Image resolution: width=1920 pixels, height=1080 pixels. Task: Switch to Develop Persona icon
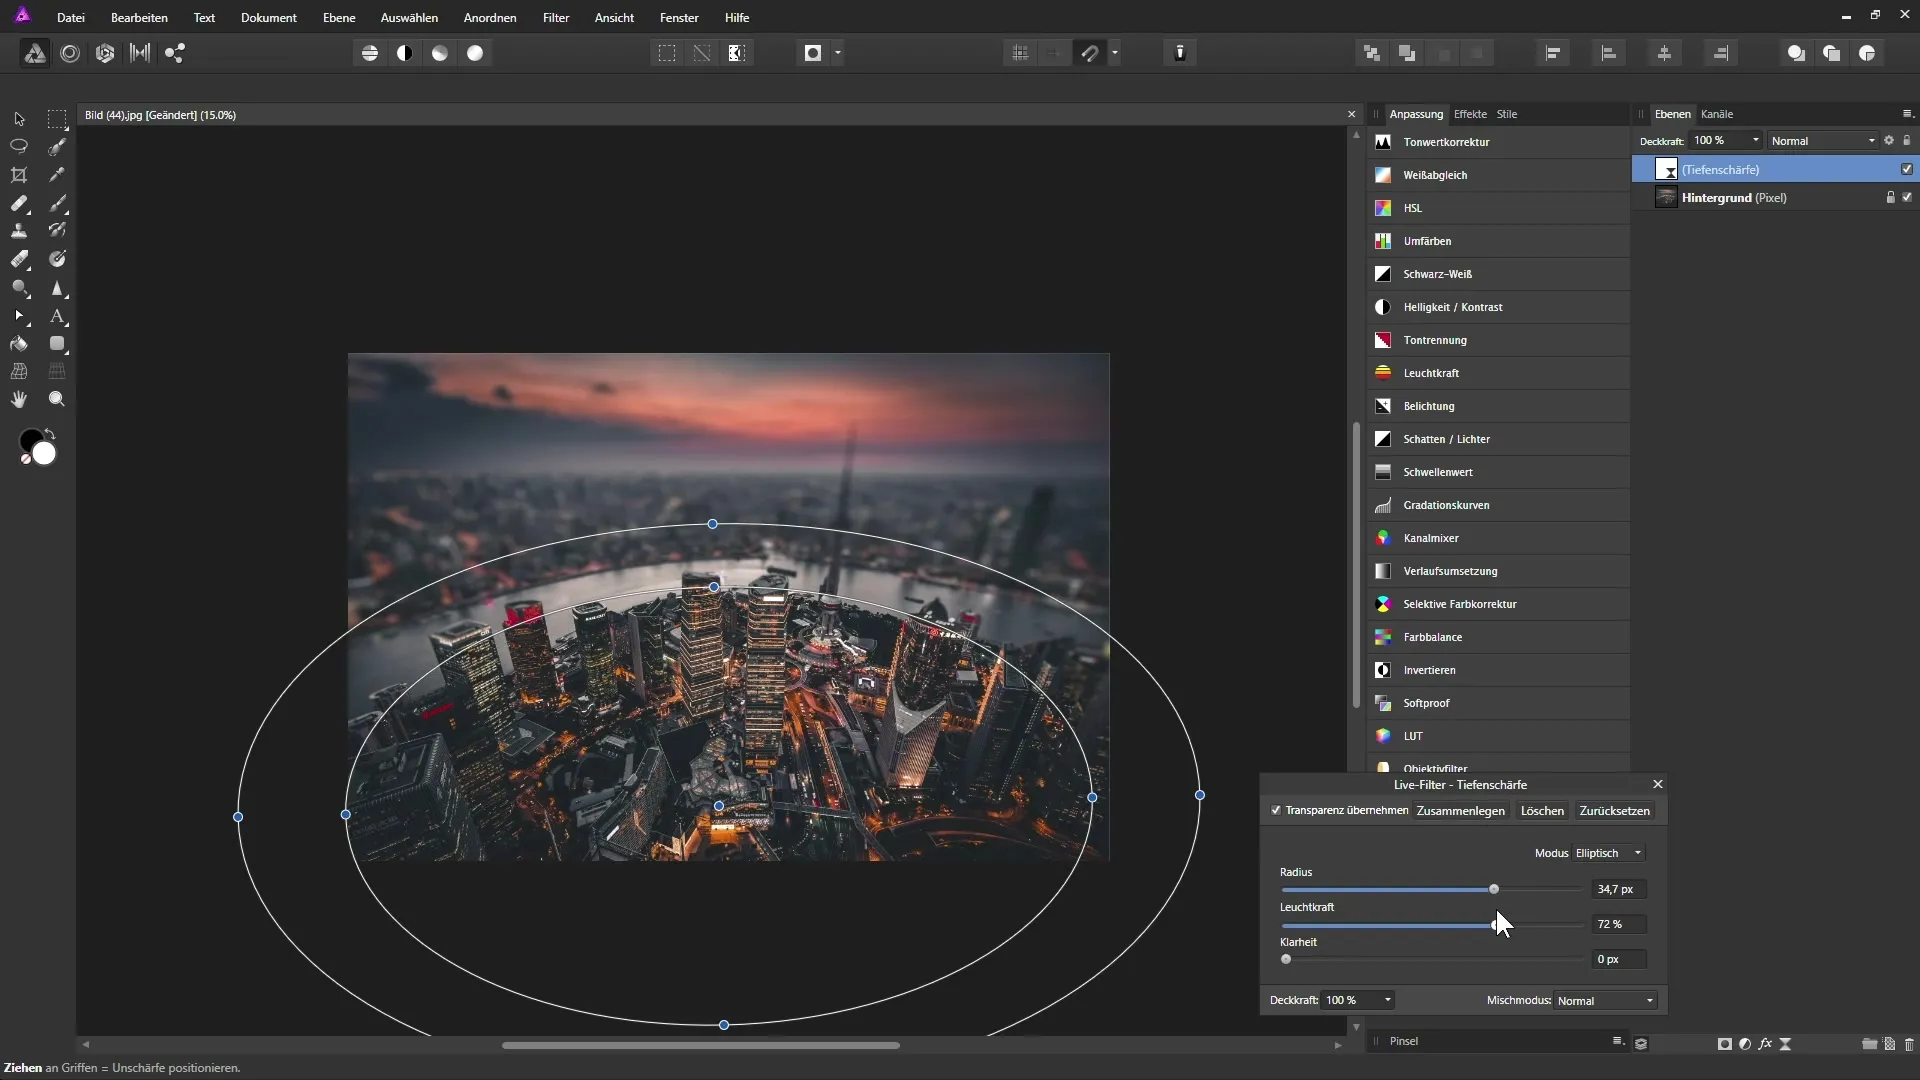105,53
